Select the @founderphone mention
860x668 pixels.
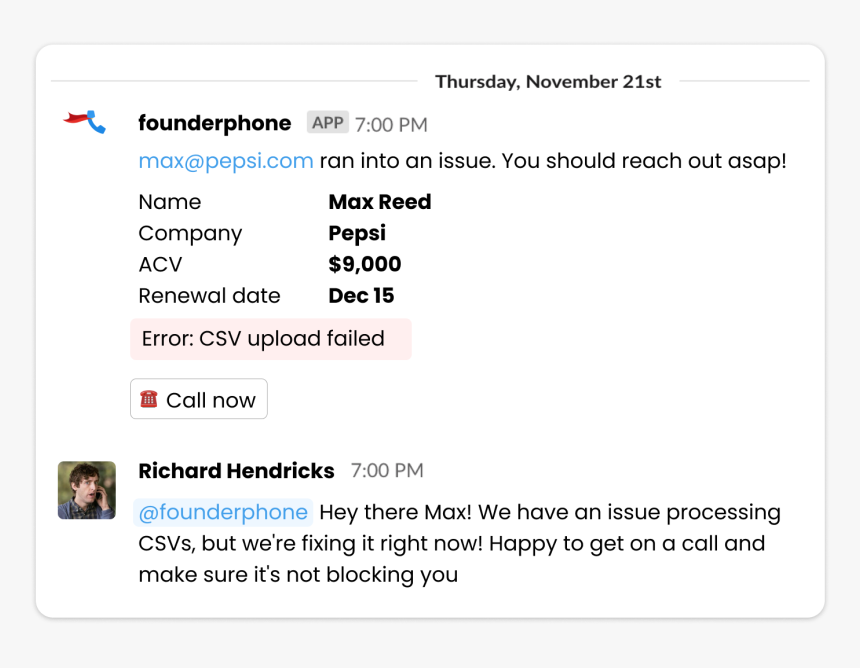point(223,512)
